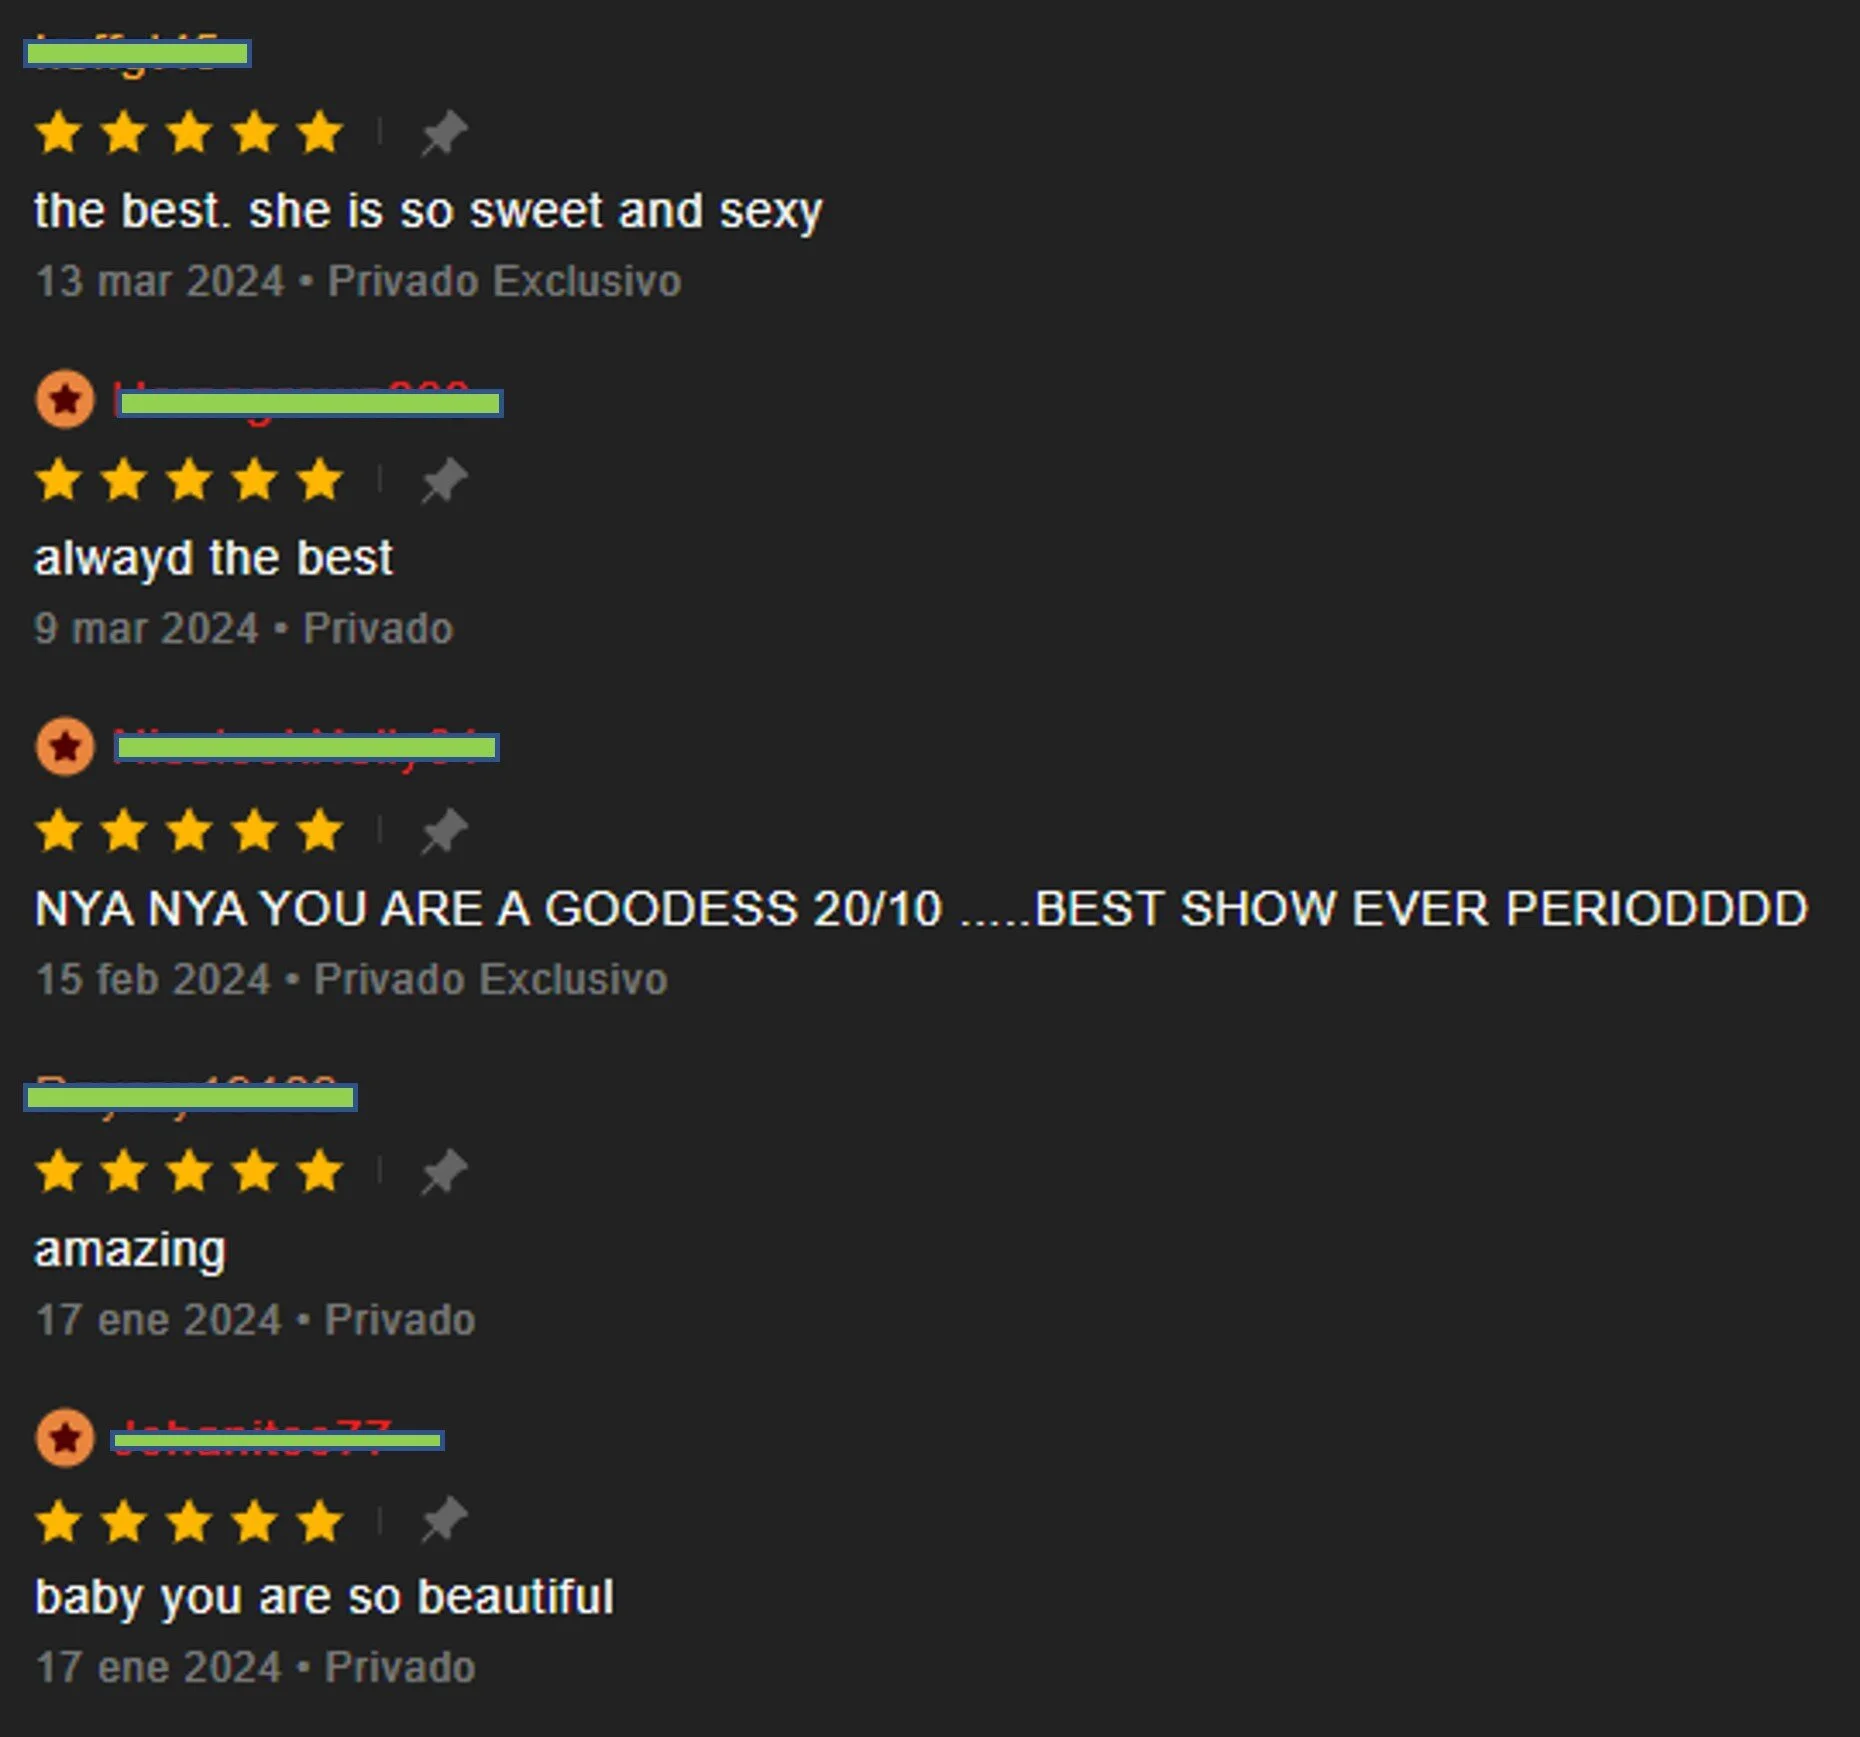This screenshot has height=1737, width=1860.
Task: Click the "15 feb 2024 • Privado Exclusivo" label
Action: pyautogui.click(x=351, y=979)
